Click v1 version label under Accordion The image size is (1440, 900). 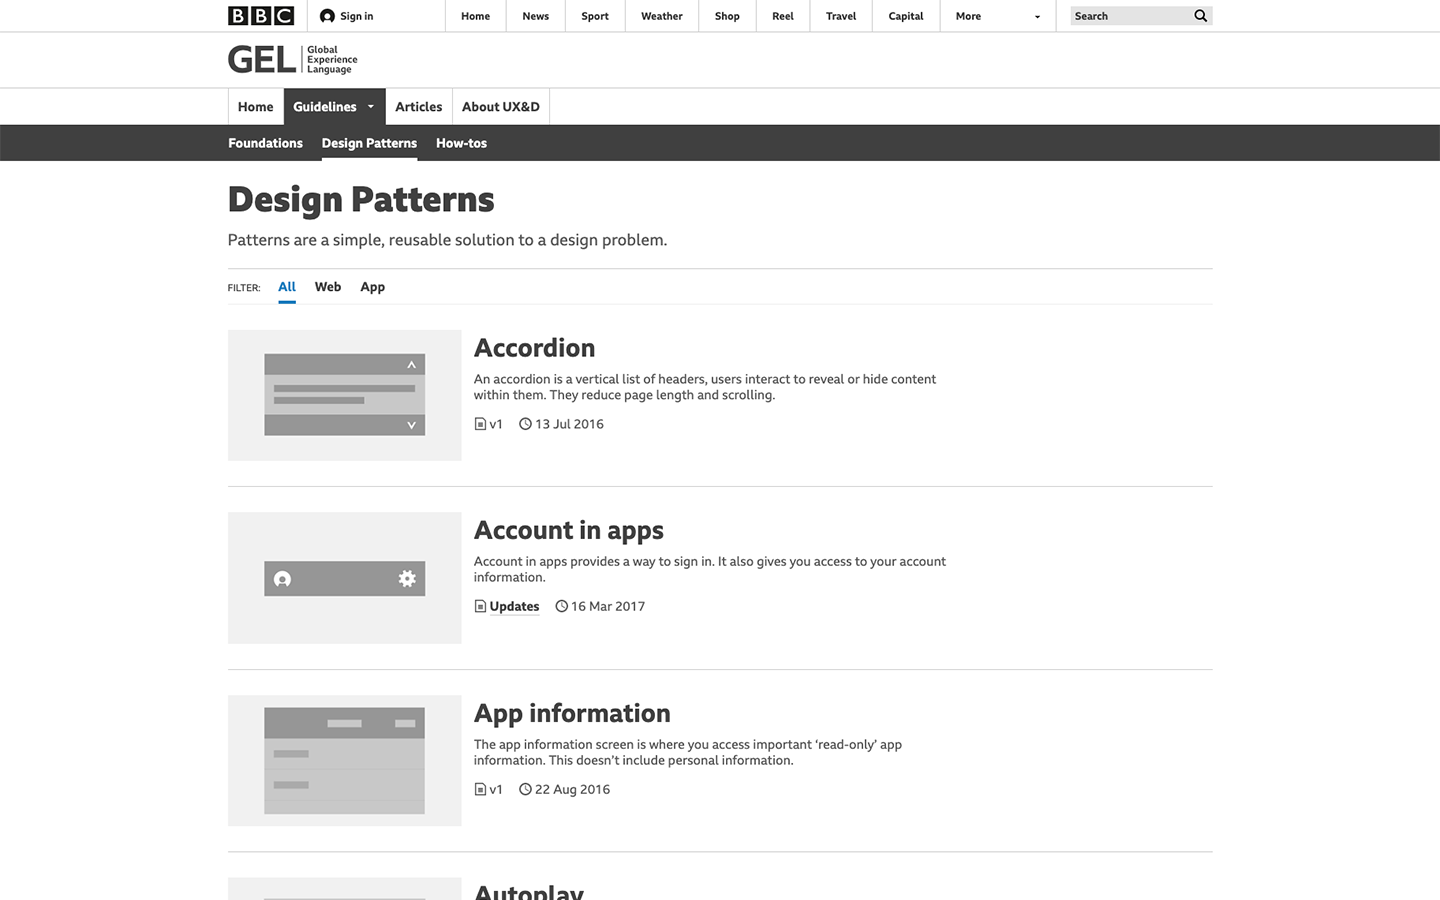496,424
